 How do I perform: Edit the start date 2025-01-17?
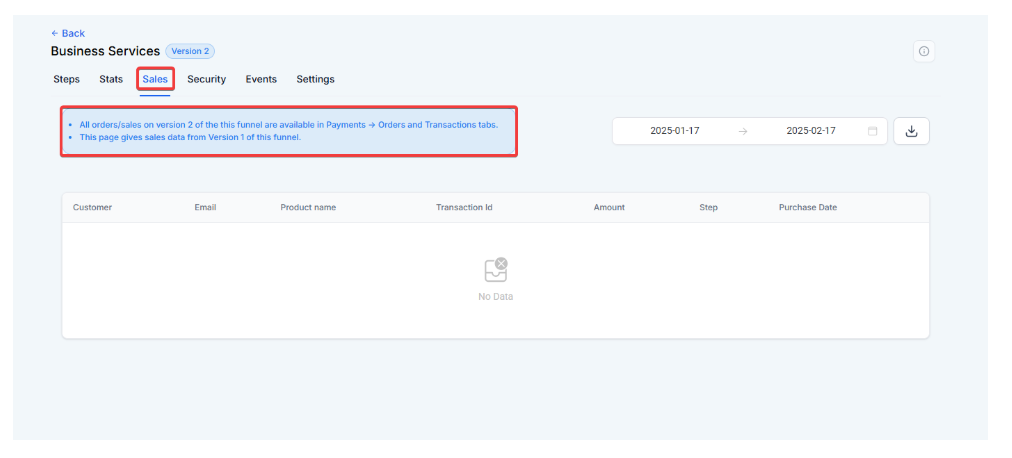click(x=675, y=131)
